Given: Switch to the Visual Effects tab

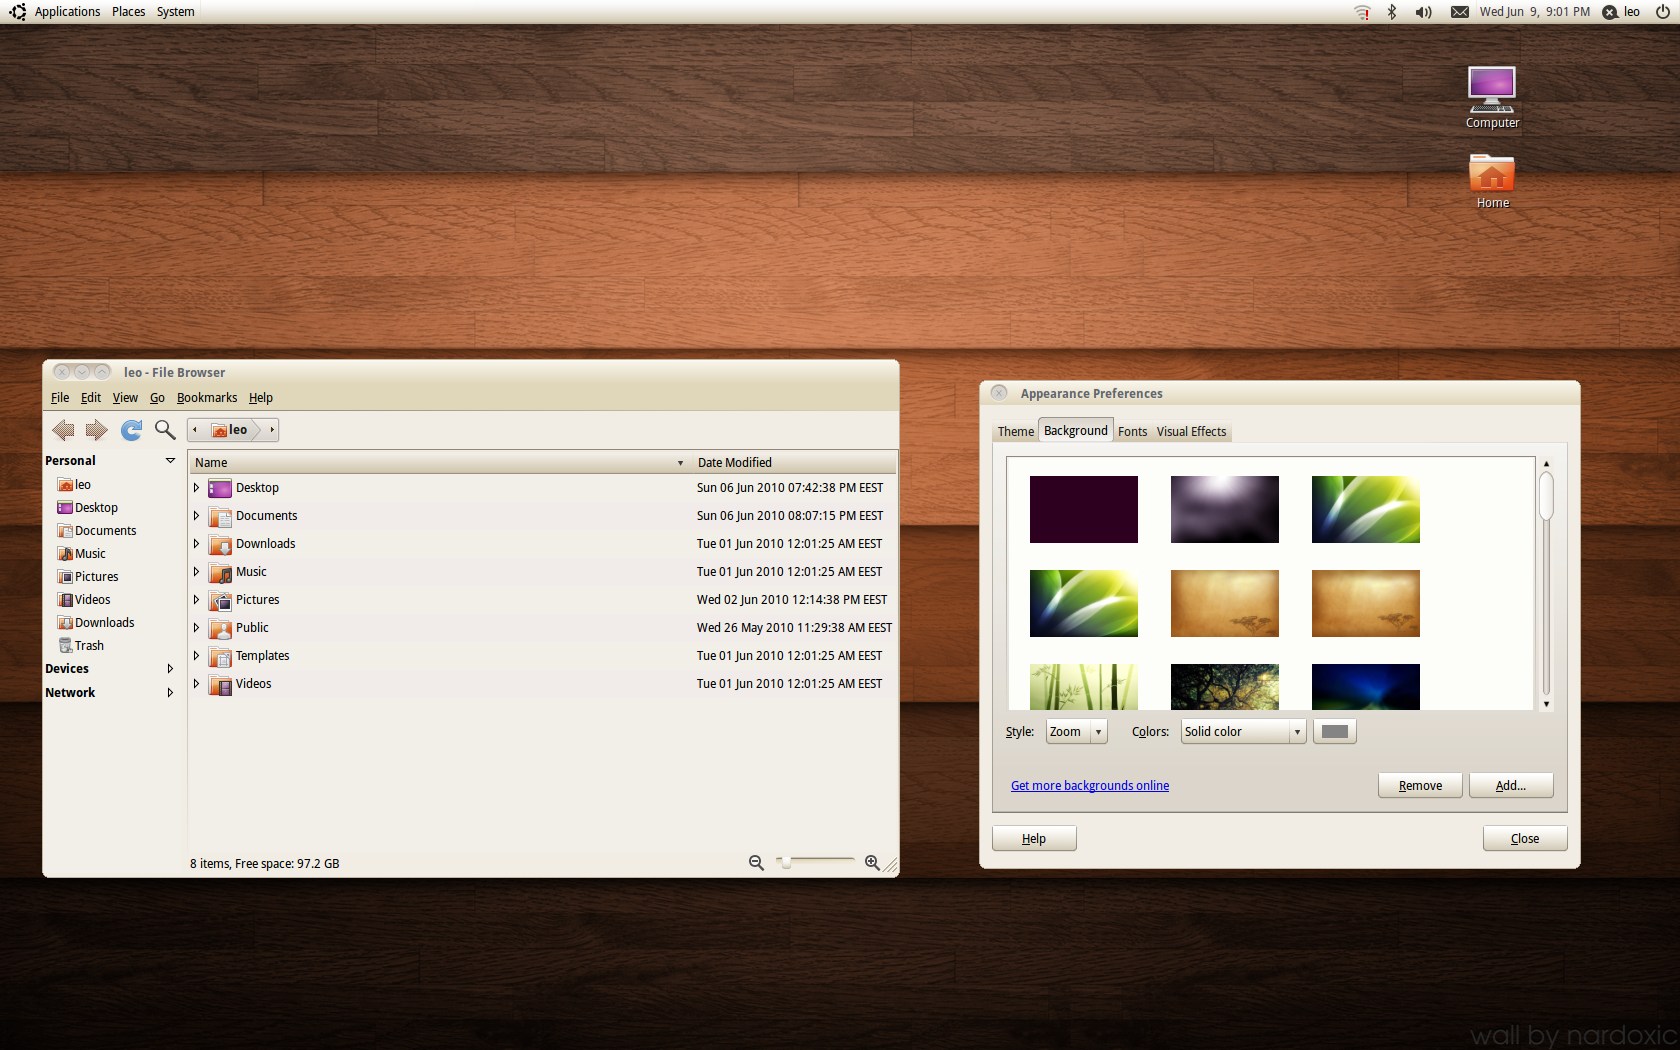Looking at the screenshot, I should click(1191, 432).
